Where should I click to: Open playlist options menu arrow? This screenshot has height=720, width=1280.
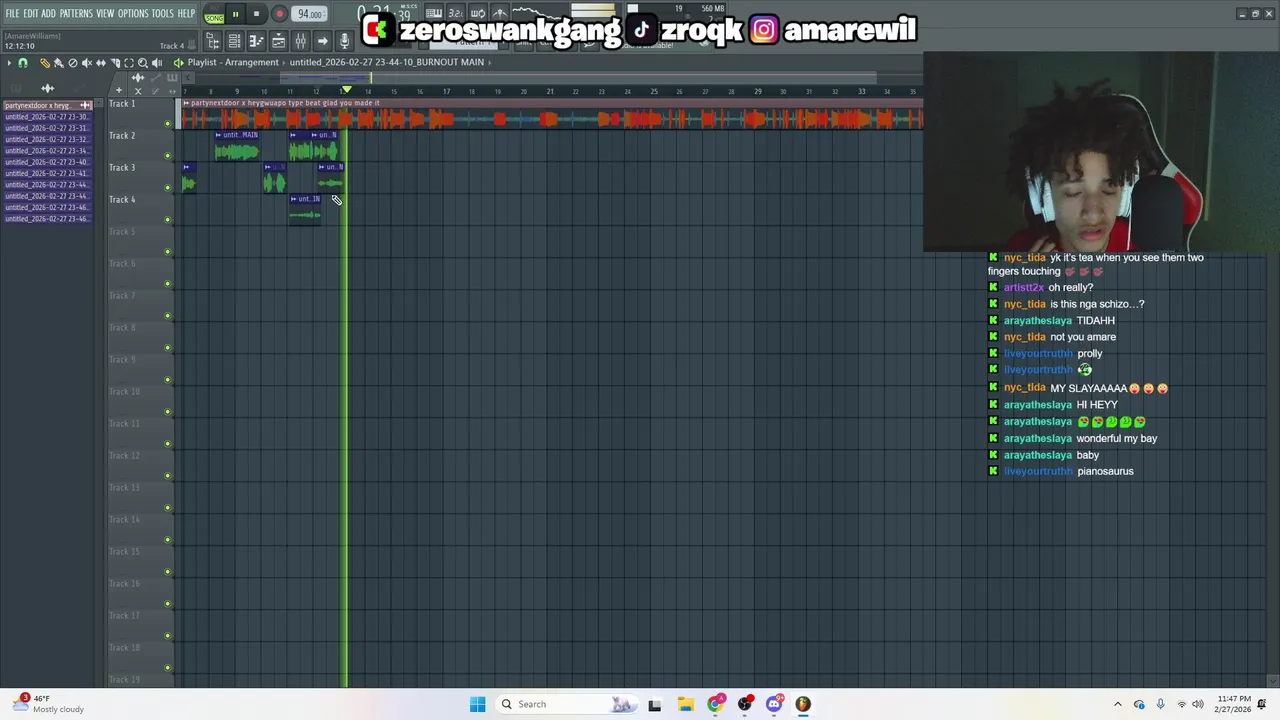coord(9,63)
